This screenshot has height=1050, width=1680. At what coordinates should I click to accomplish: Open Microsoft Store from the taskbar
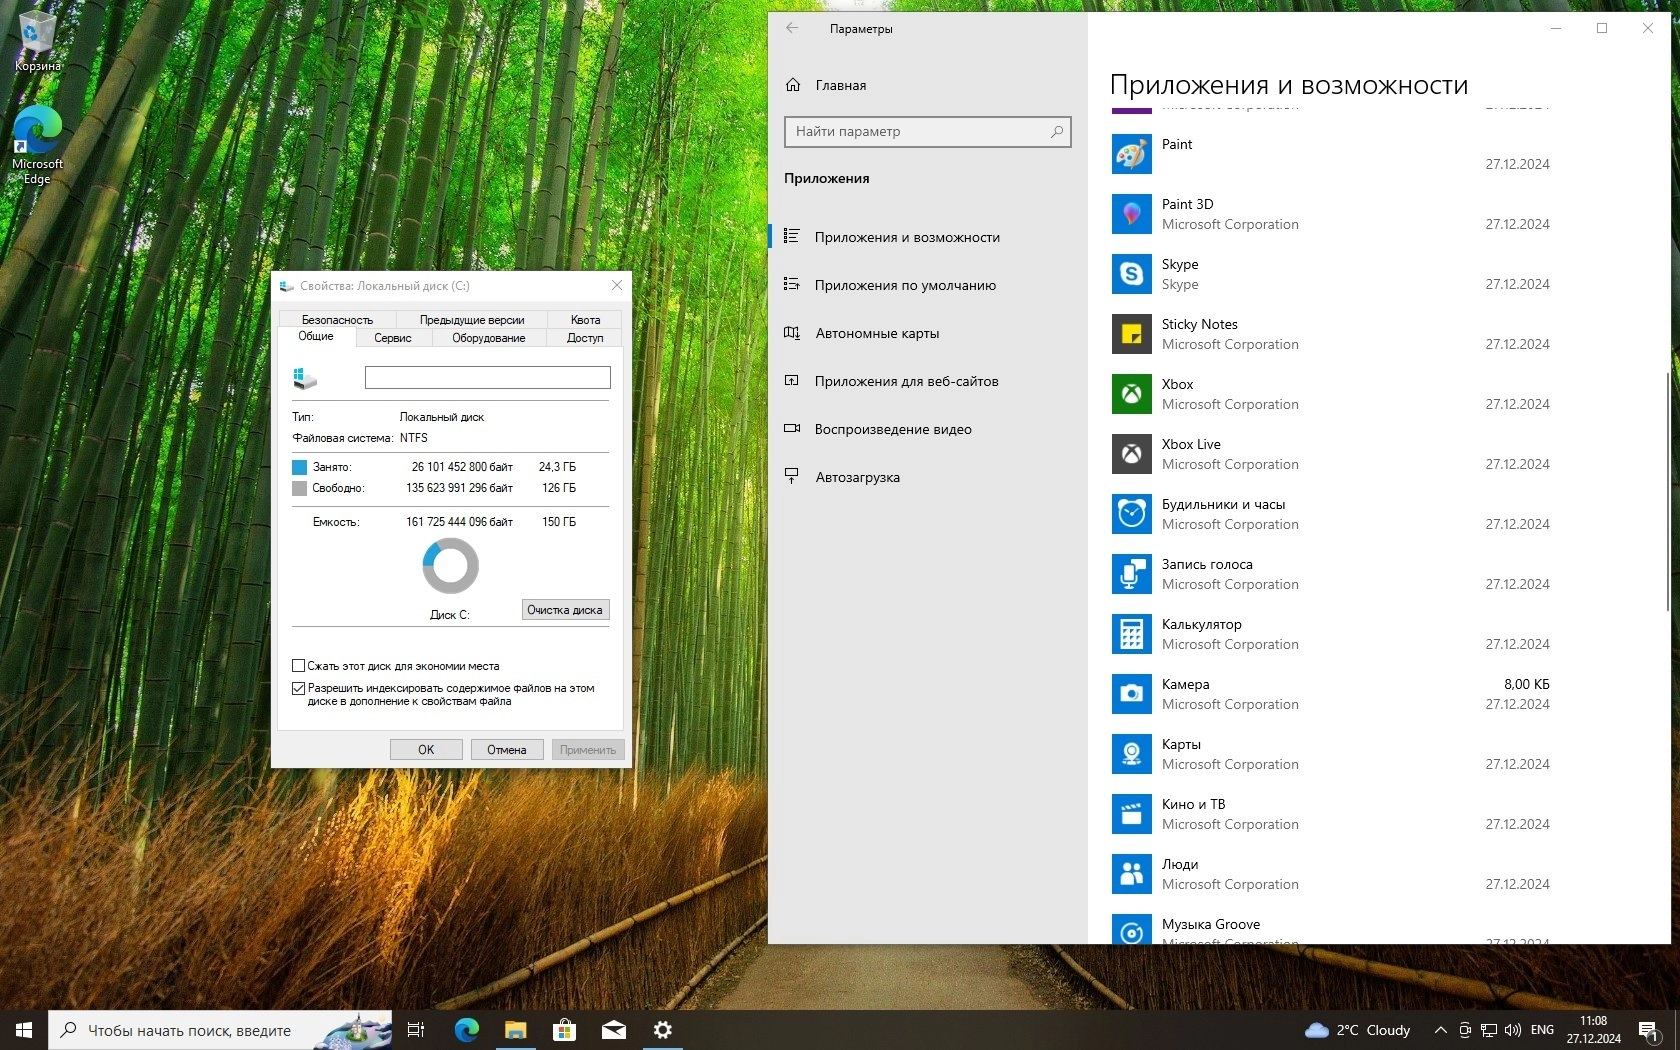tap(565, 1029)
